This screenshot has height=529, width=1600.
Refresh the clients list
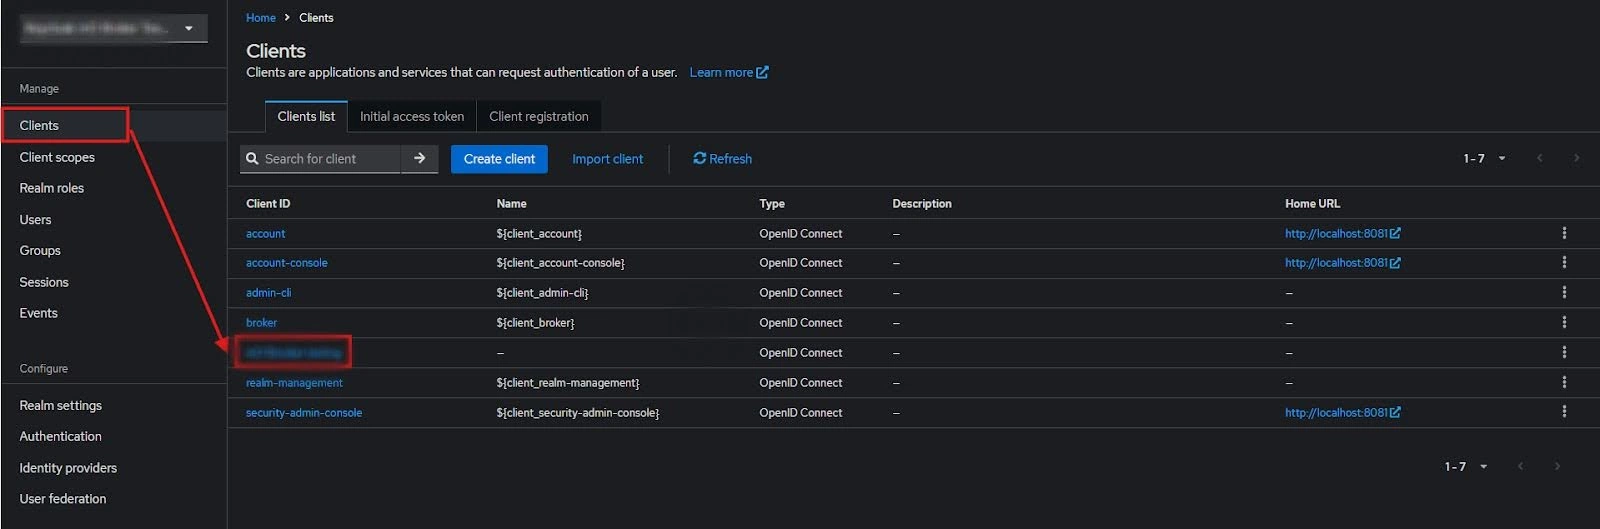[x=722, y=158]
